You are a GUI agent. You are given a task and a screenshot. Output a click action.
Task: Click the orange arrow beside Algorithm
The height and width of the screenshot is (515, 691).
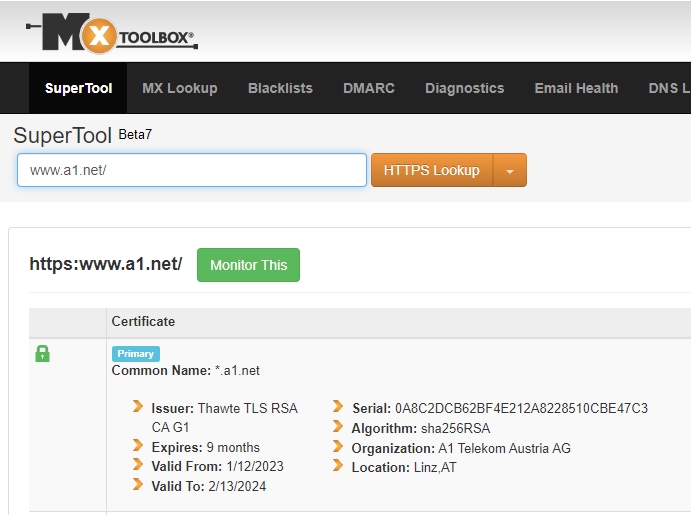pos(338,426)
